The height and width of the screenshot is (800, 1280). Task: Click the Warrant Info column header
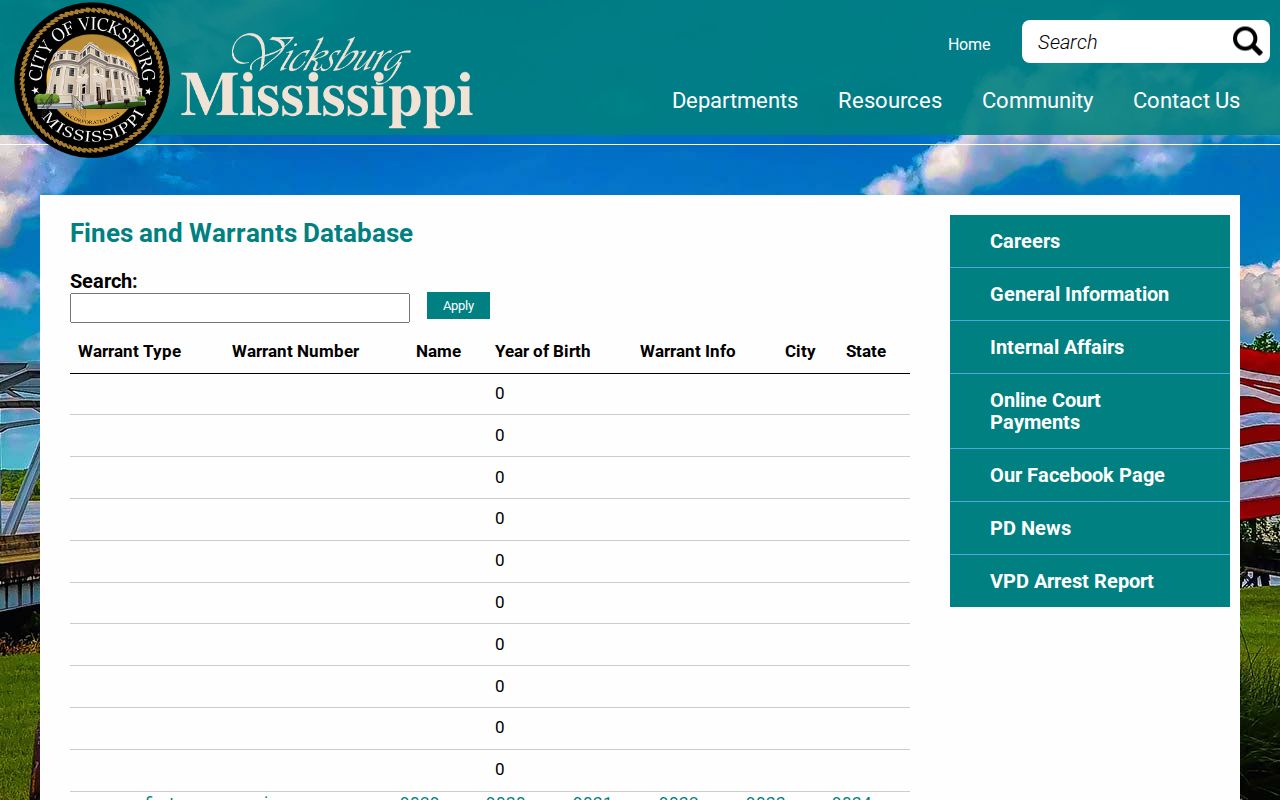pyautogui.click(x=687, y=351)
